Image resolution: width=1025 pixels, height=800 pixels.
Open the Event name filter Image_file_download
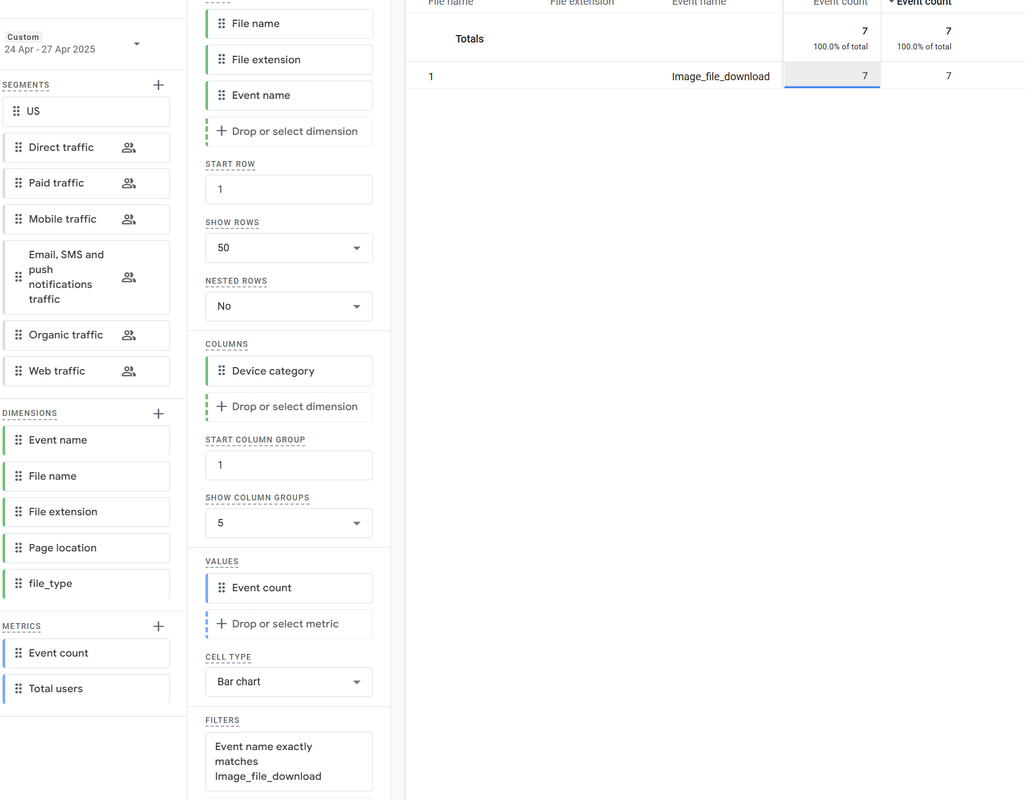[x=289, y=761]
